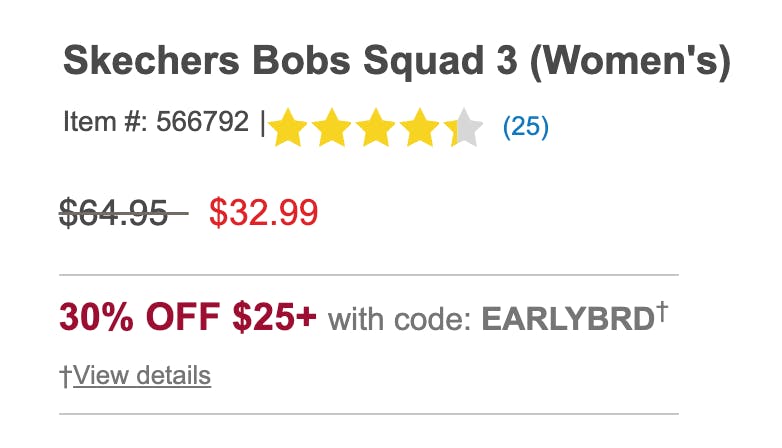Click the red $32.99 sale price
The image size is (782, 448).
point(264,212)
